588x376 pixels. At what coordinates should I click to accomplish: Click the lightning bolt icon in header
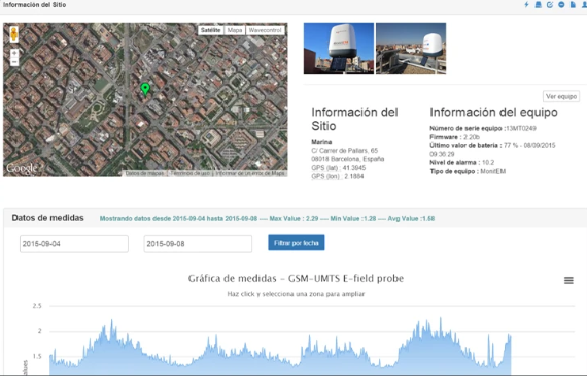pyautogui.click(x=526, y=4)
